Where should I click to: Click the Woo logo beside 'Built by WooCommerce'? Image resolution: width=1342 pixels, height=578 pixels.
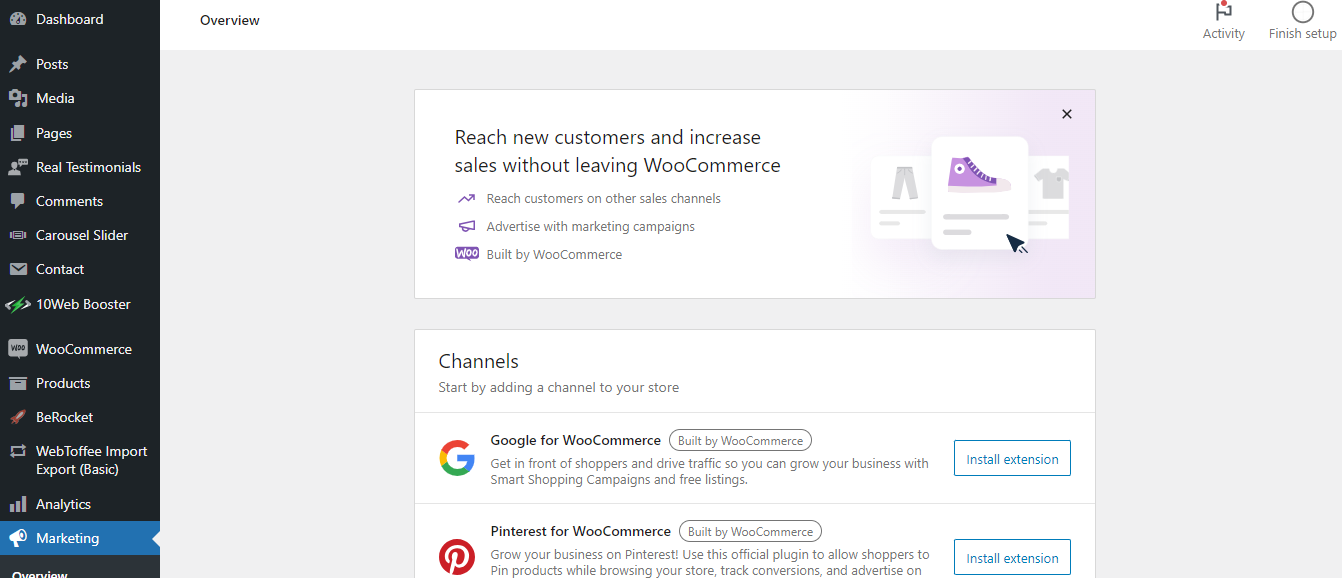tap(467, 254)
